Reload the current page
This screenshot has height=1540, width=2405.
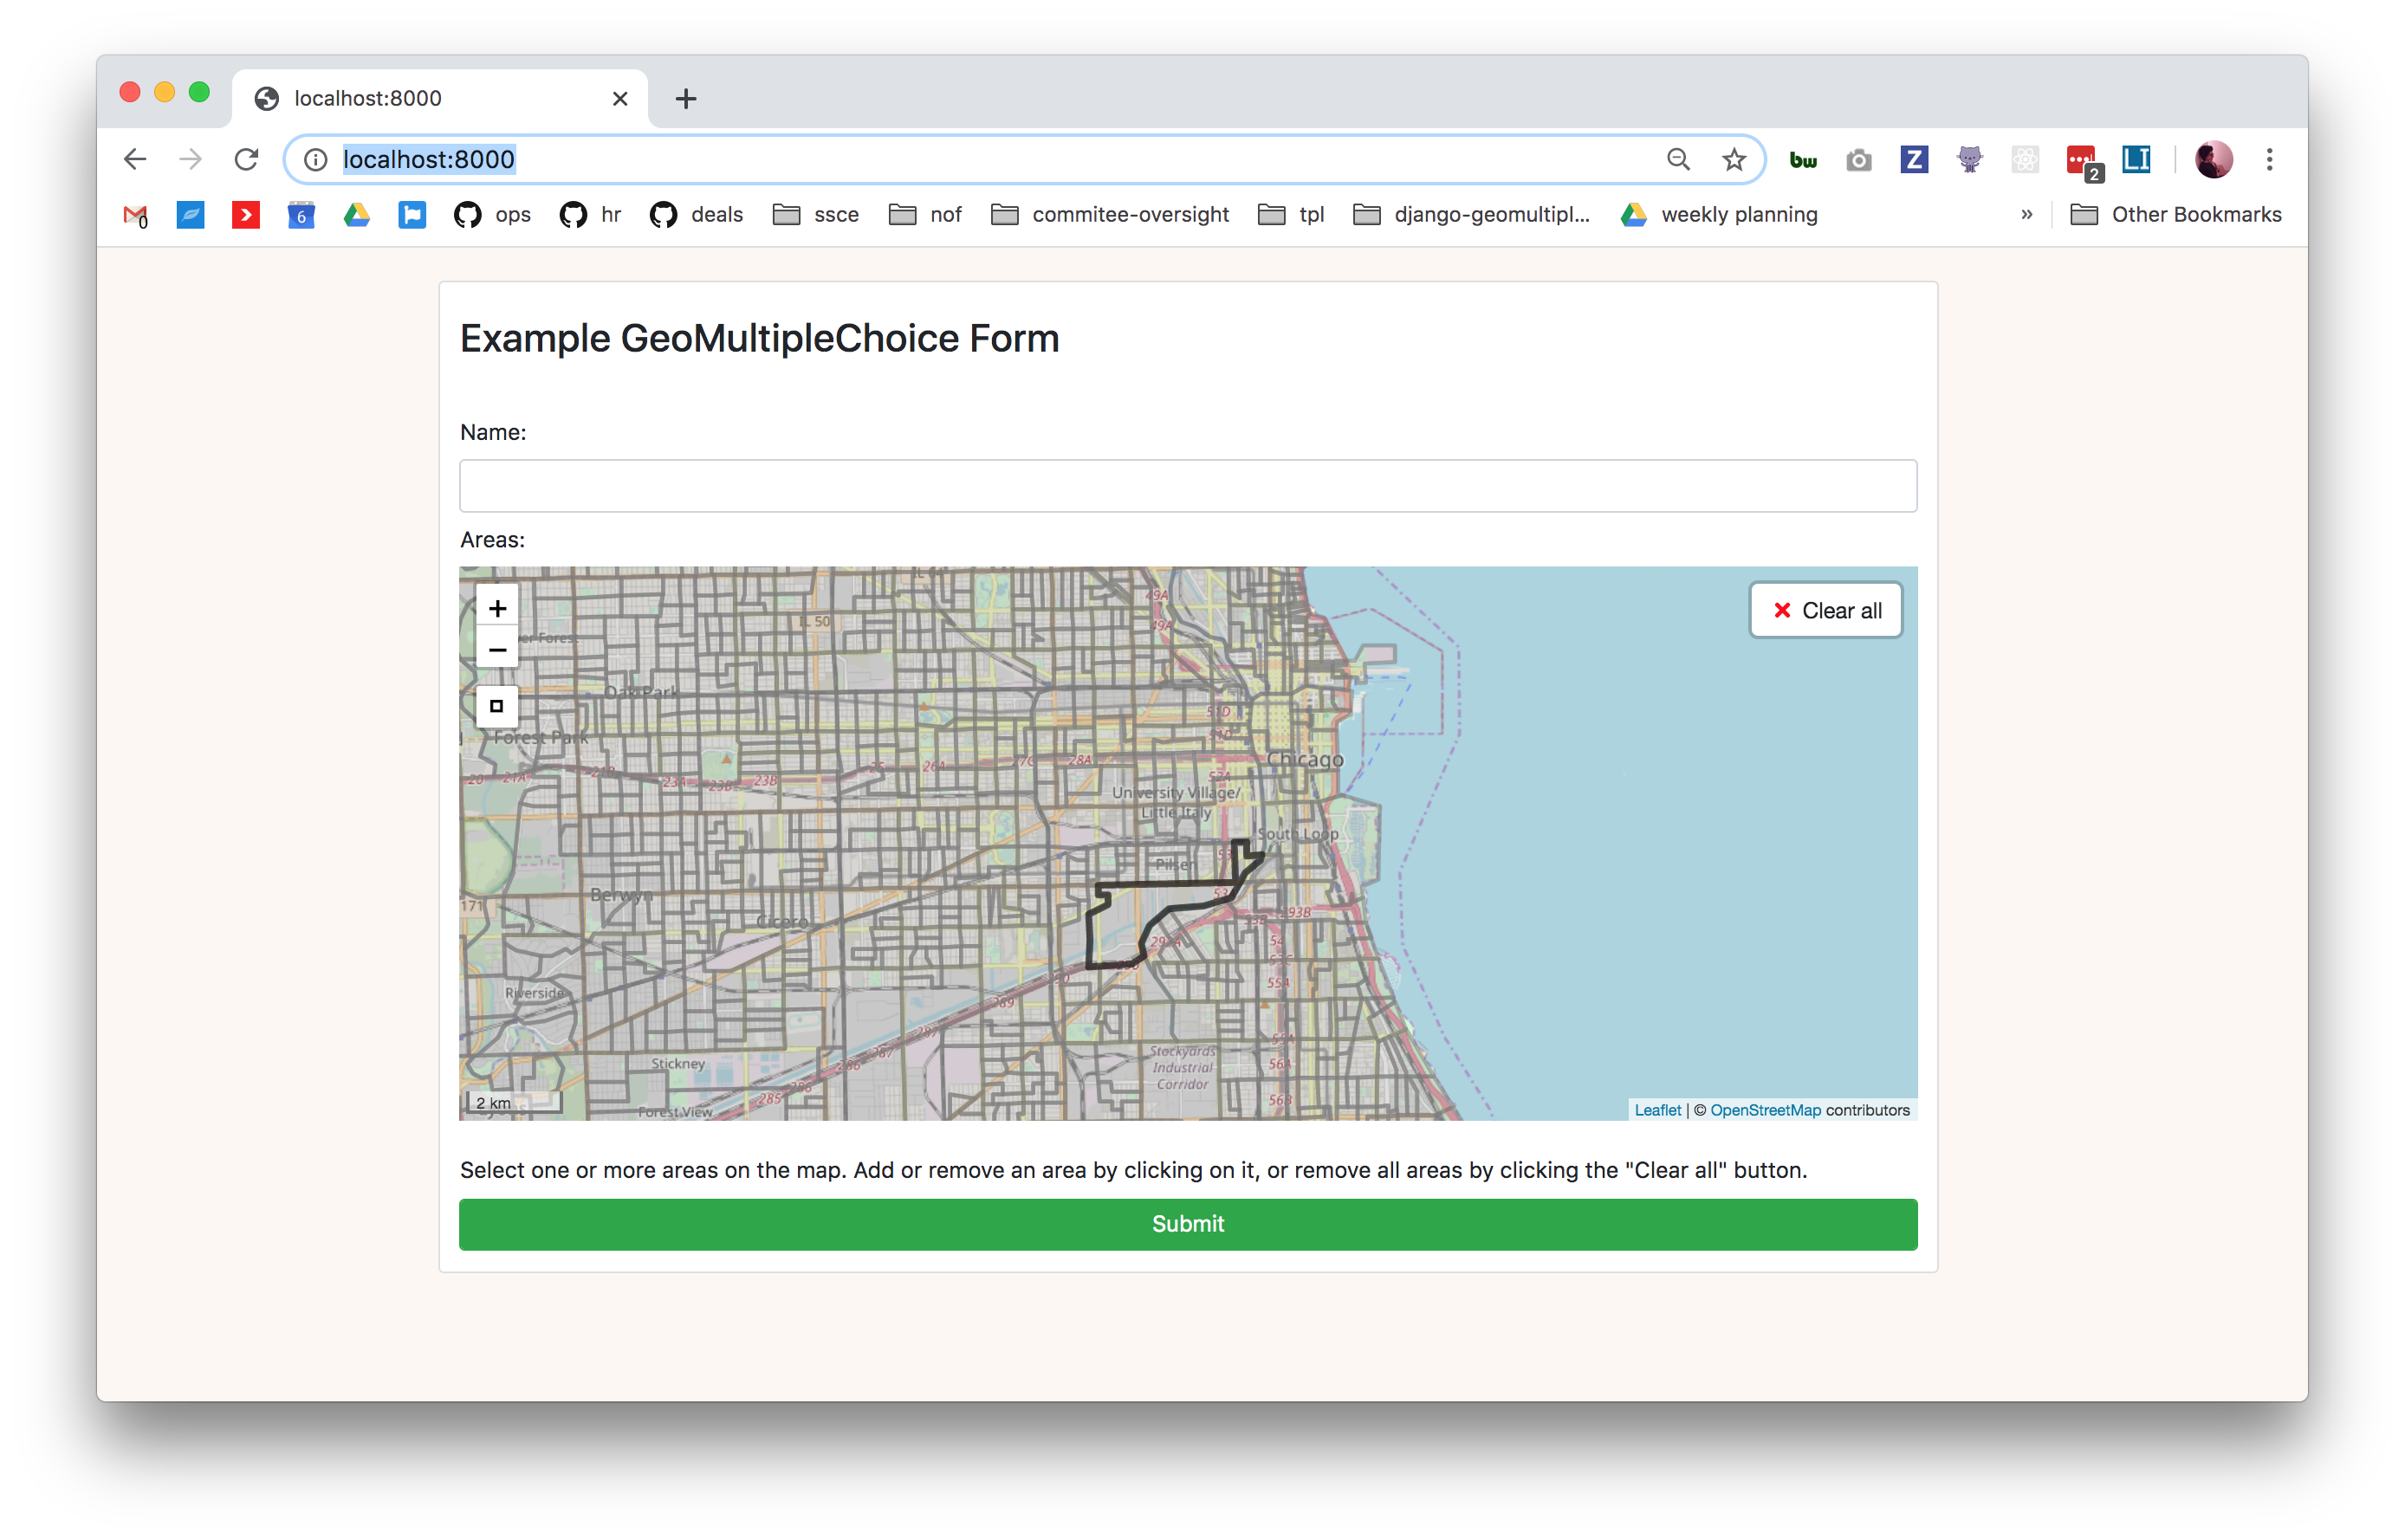coord(246,159)
